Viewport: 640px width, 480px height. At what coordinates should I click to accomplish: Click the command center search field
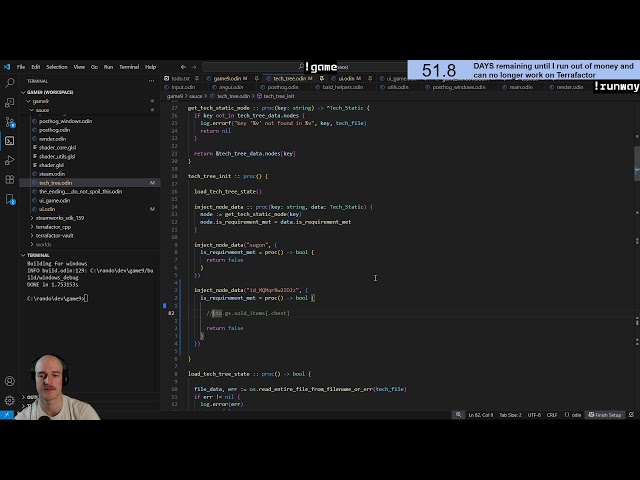pos(304,67)
